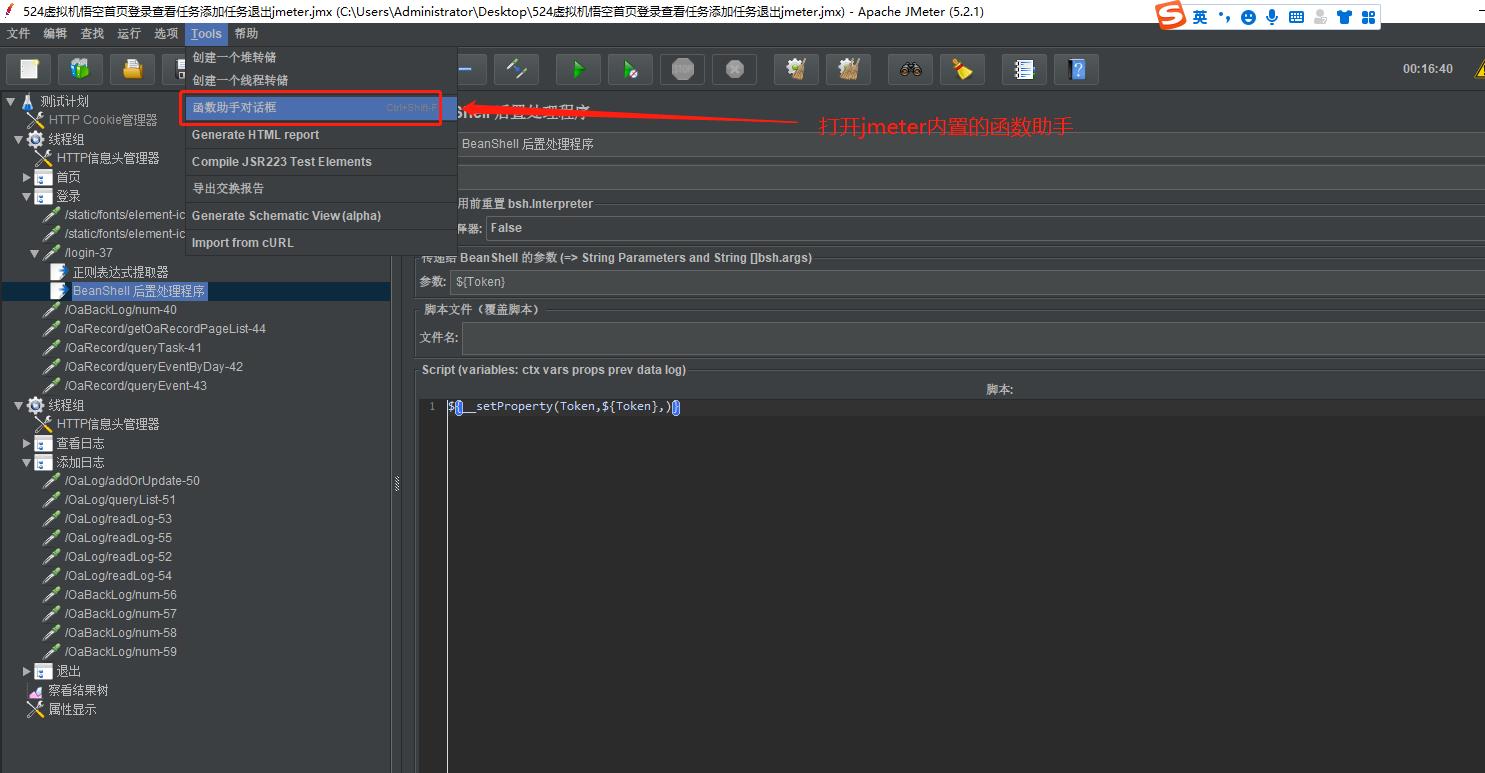
Task: Click the New test plan toolbar icon
Action: coord(29,69)
